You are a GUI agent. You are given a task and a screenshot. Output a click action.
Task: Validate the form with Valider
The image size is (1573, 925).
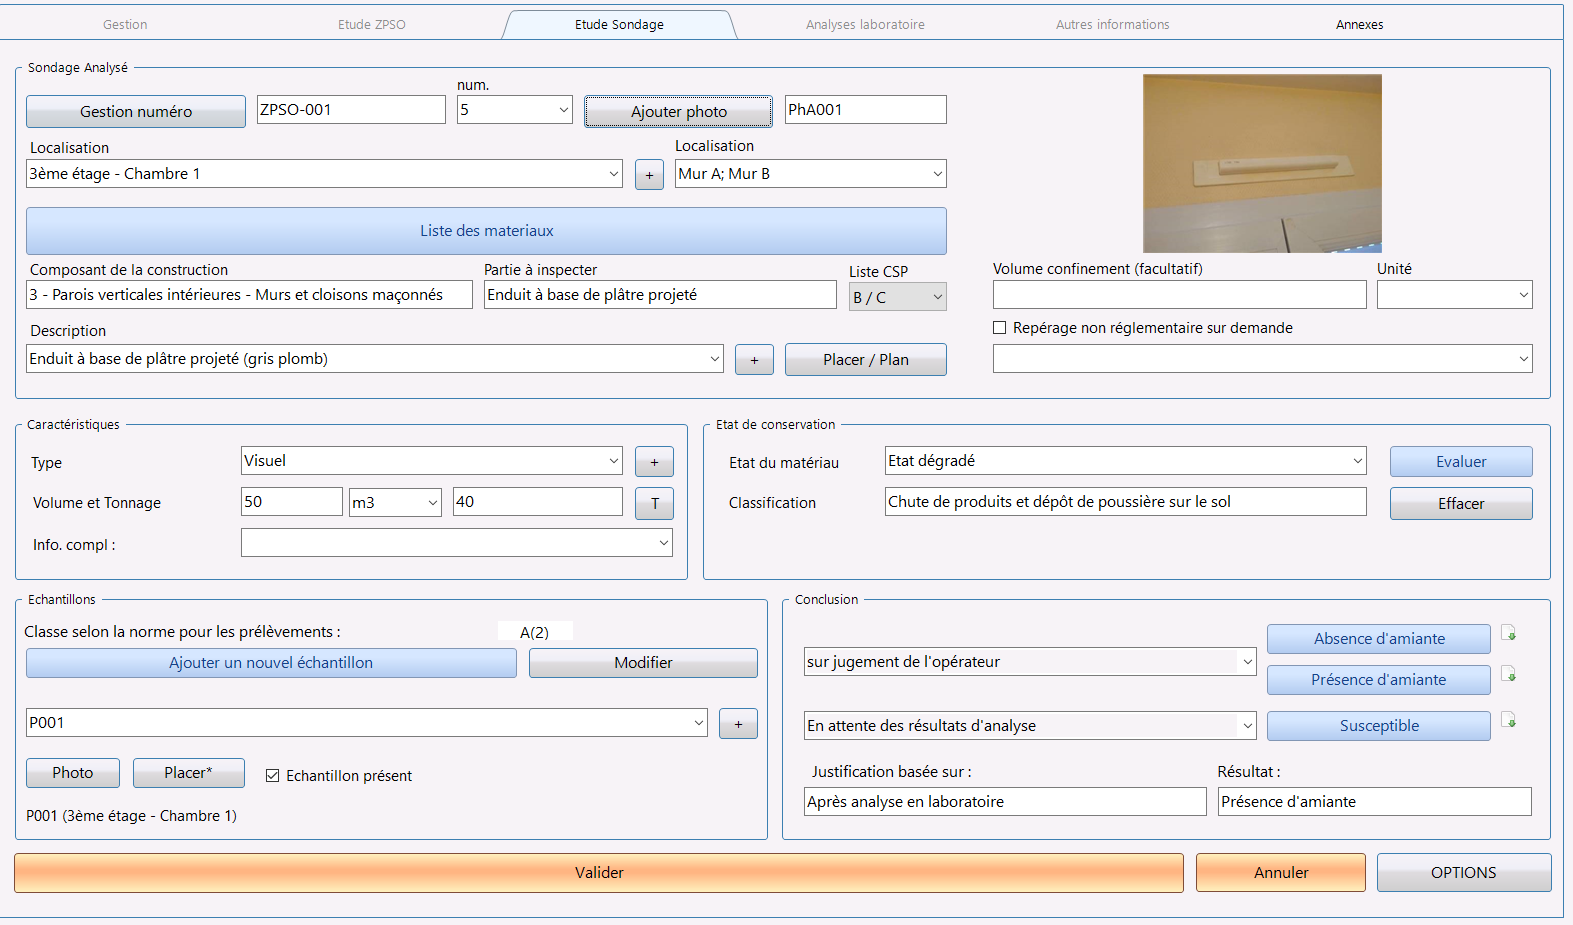(599, 873)
